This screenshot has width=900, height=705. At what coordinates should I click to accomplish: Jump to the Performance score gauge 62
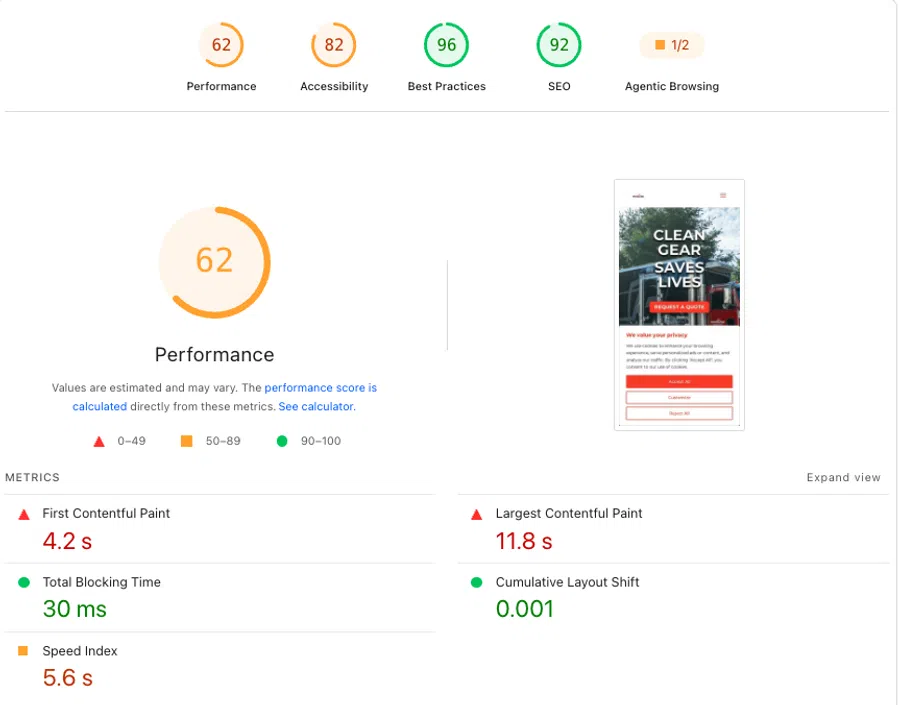pos(221,45)
